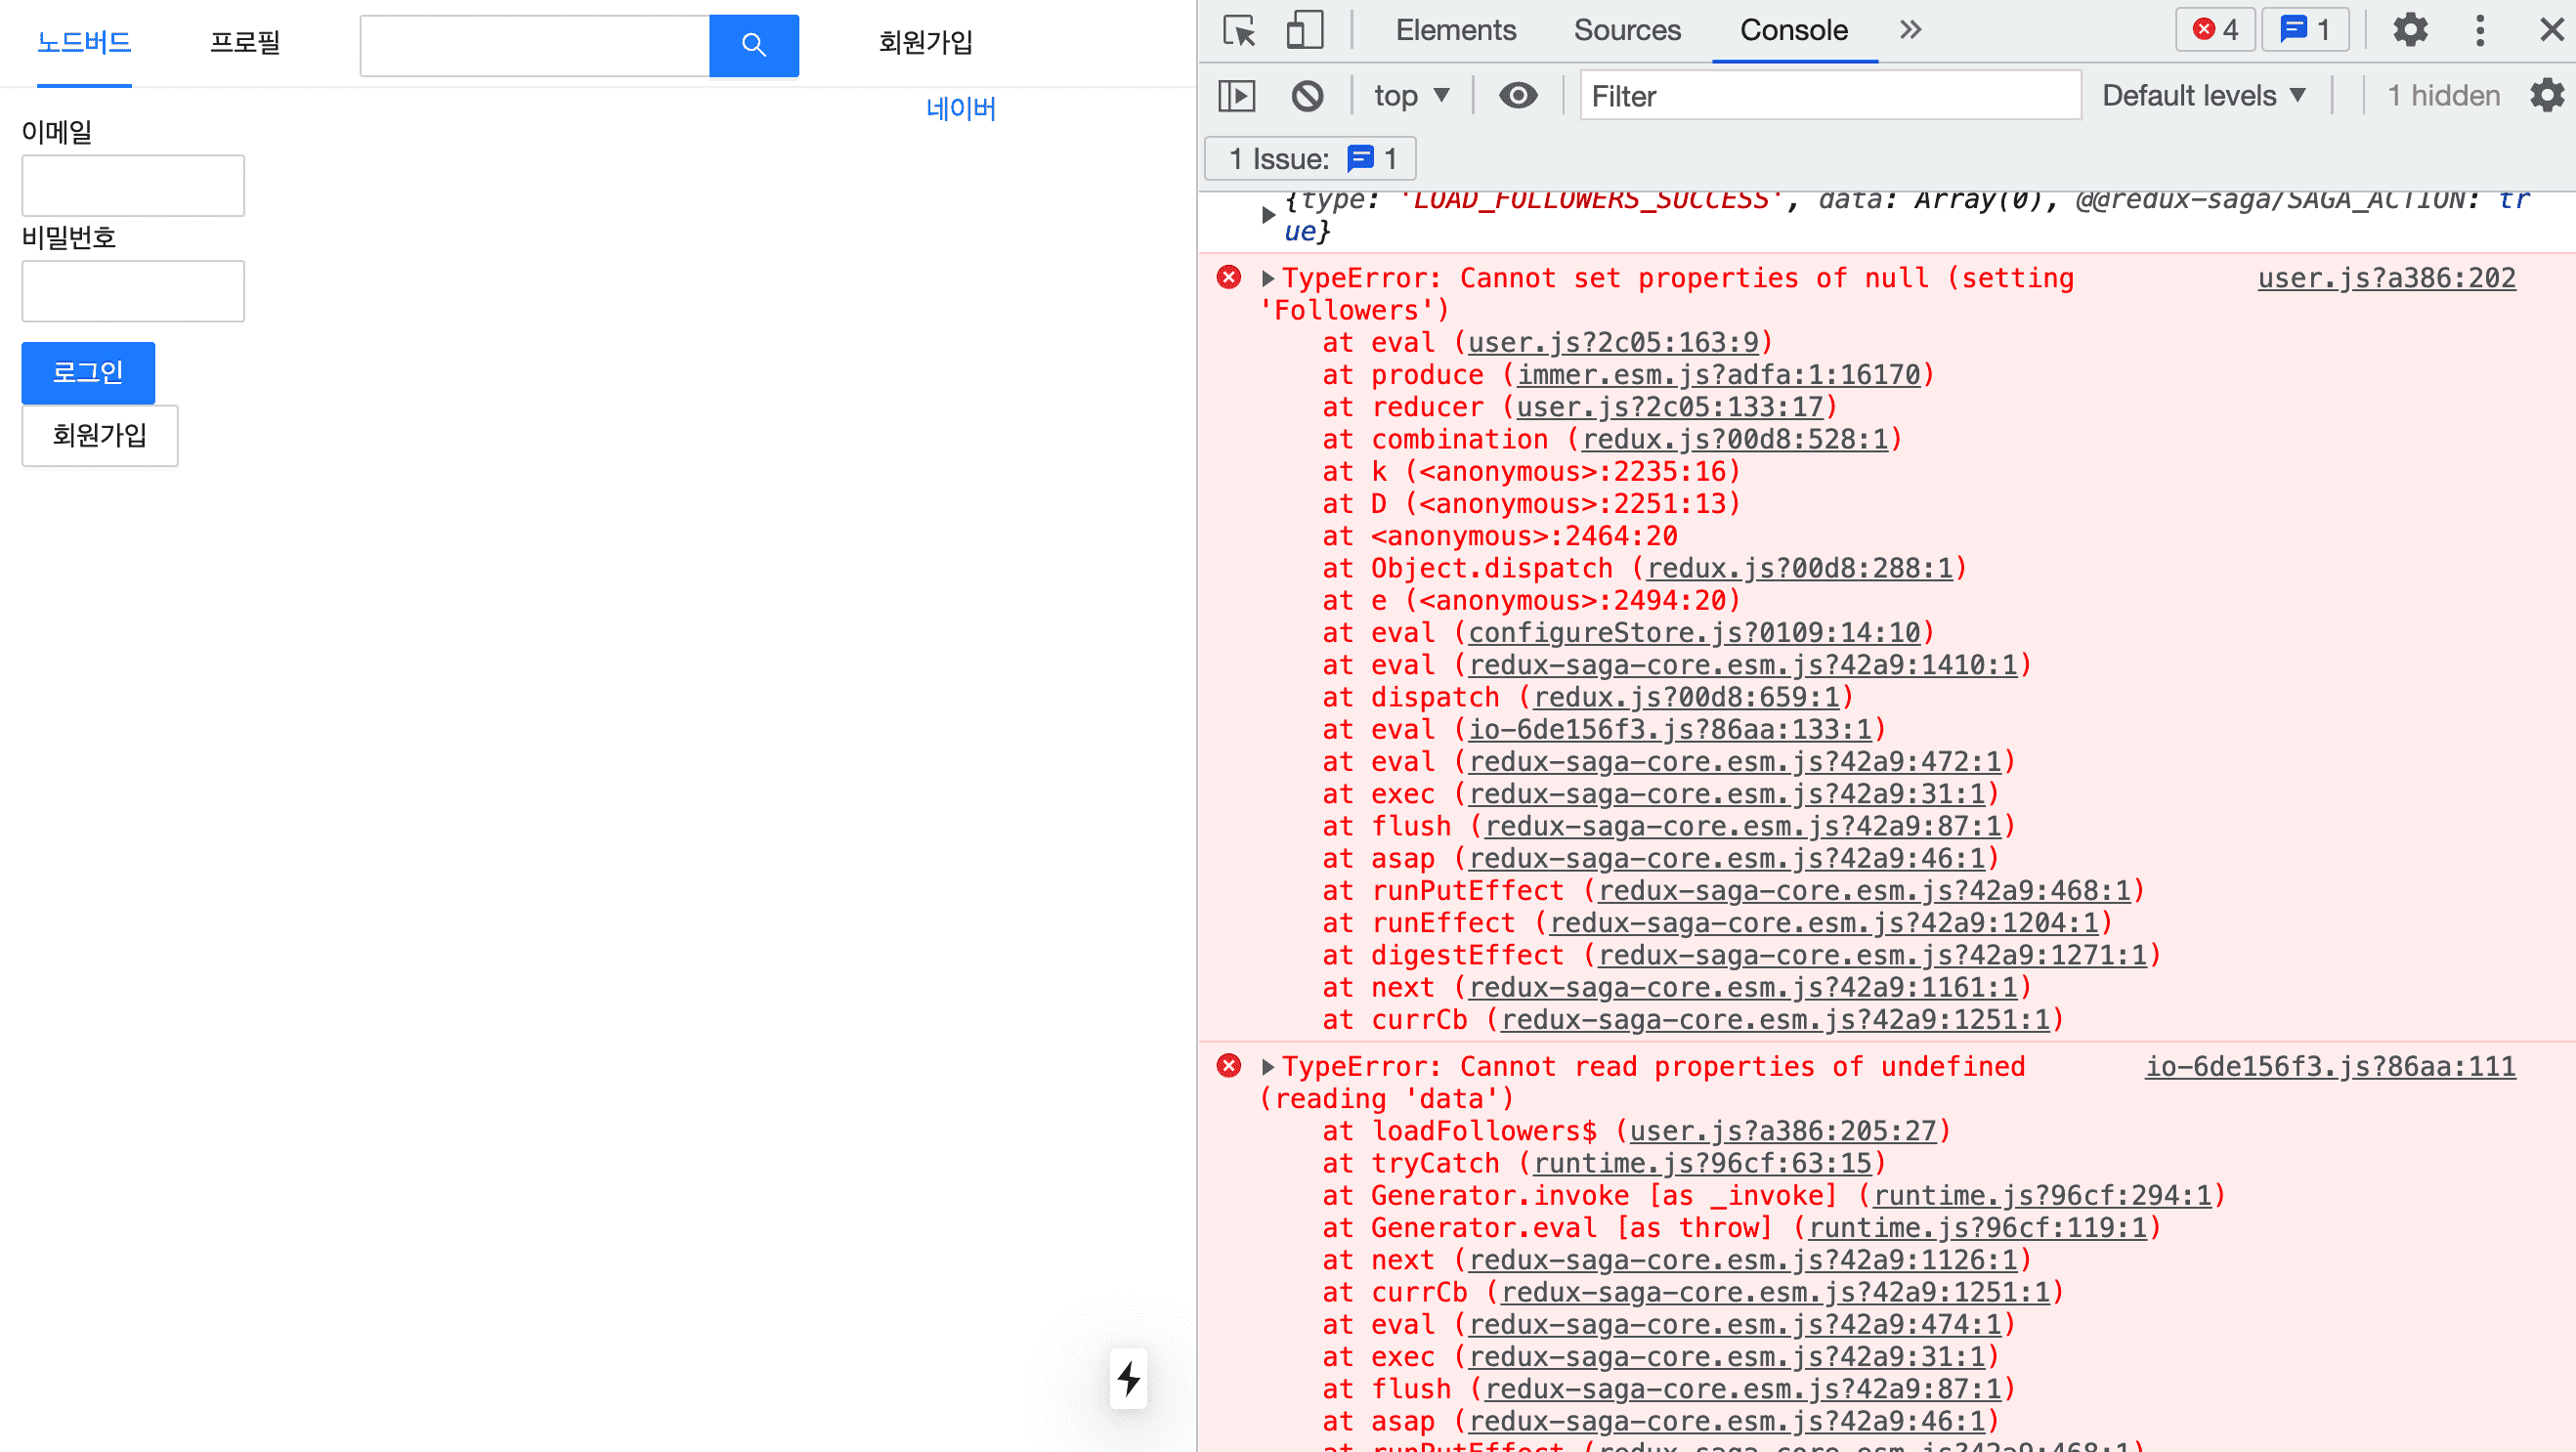Click the inspect element picker icon
Viewport: 2576px width, 1452px height.
click(x=1239, y=30)
